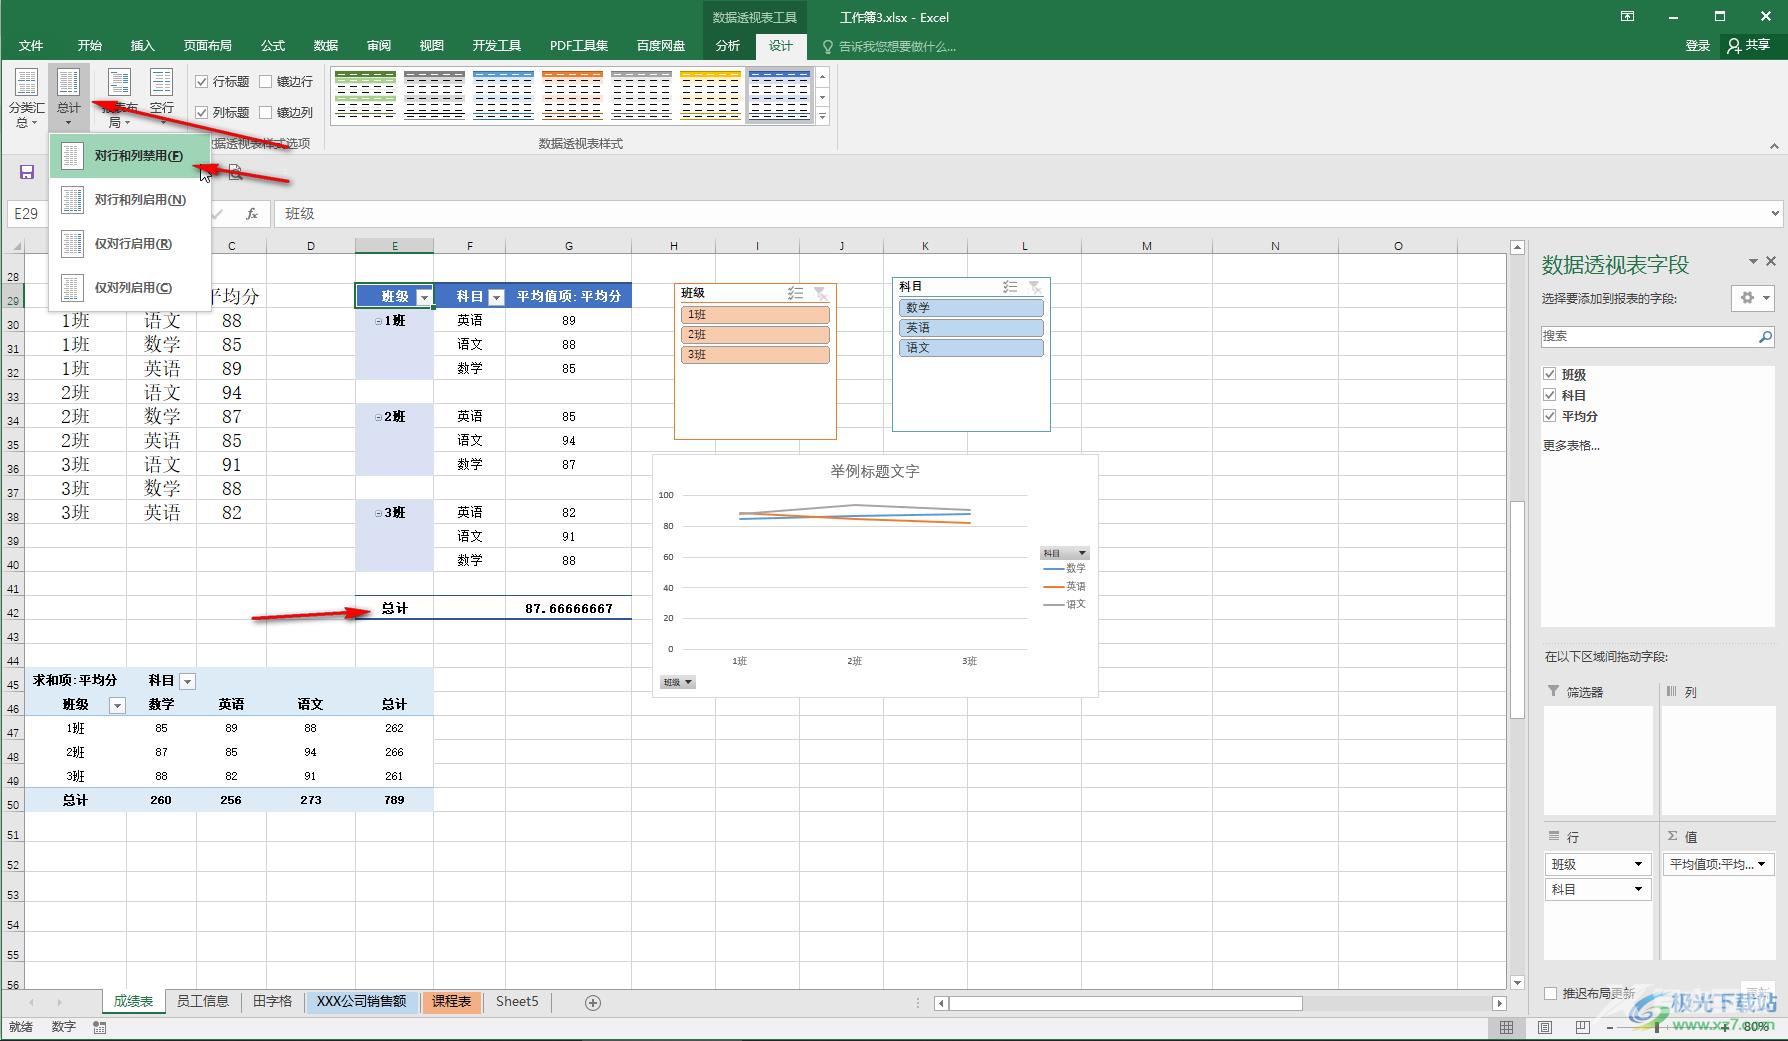Select 数学 in the 科目 slicer
This screenshot has height=1041, width=1788.
pyautogui.click(x=971, y=308)
